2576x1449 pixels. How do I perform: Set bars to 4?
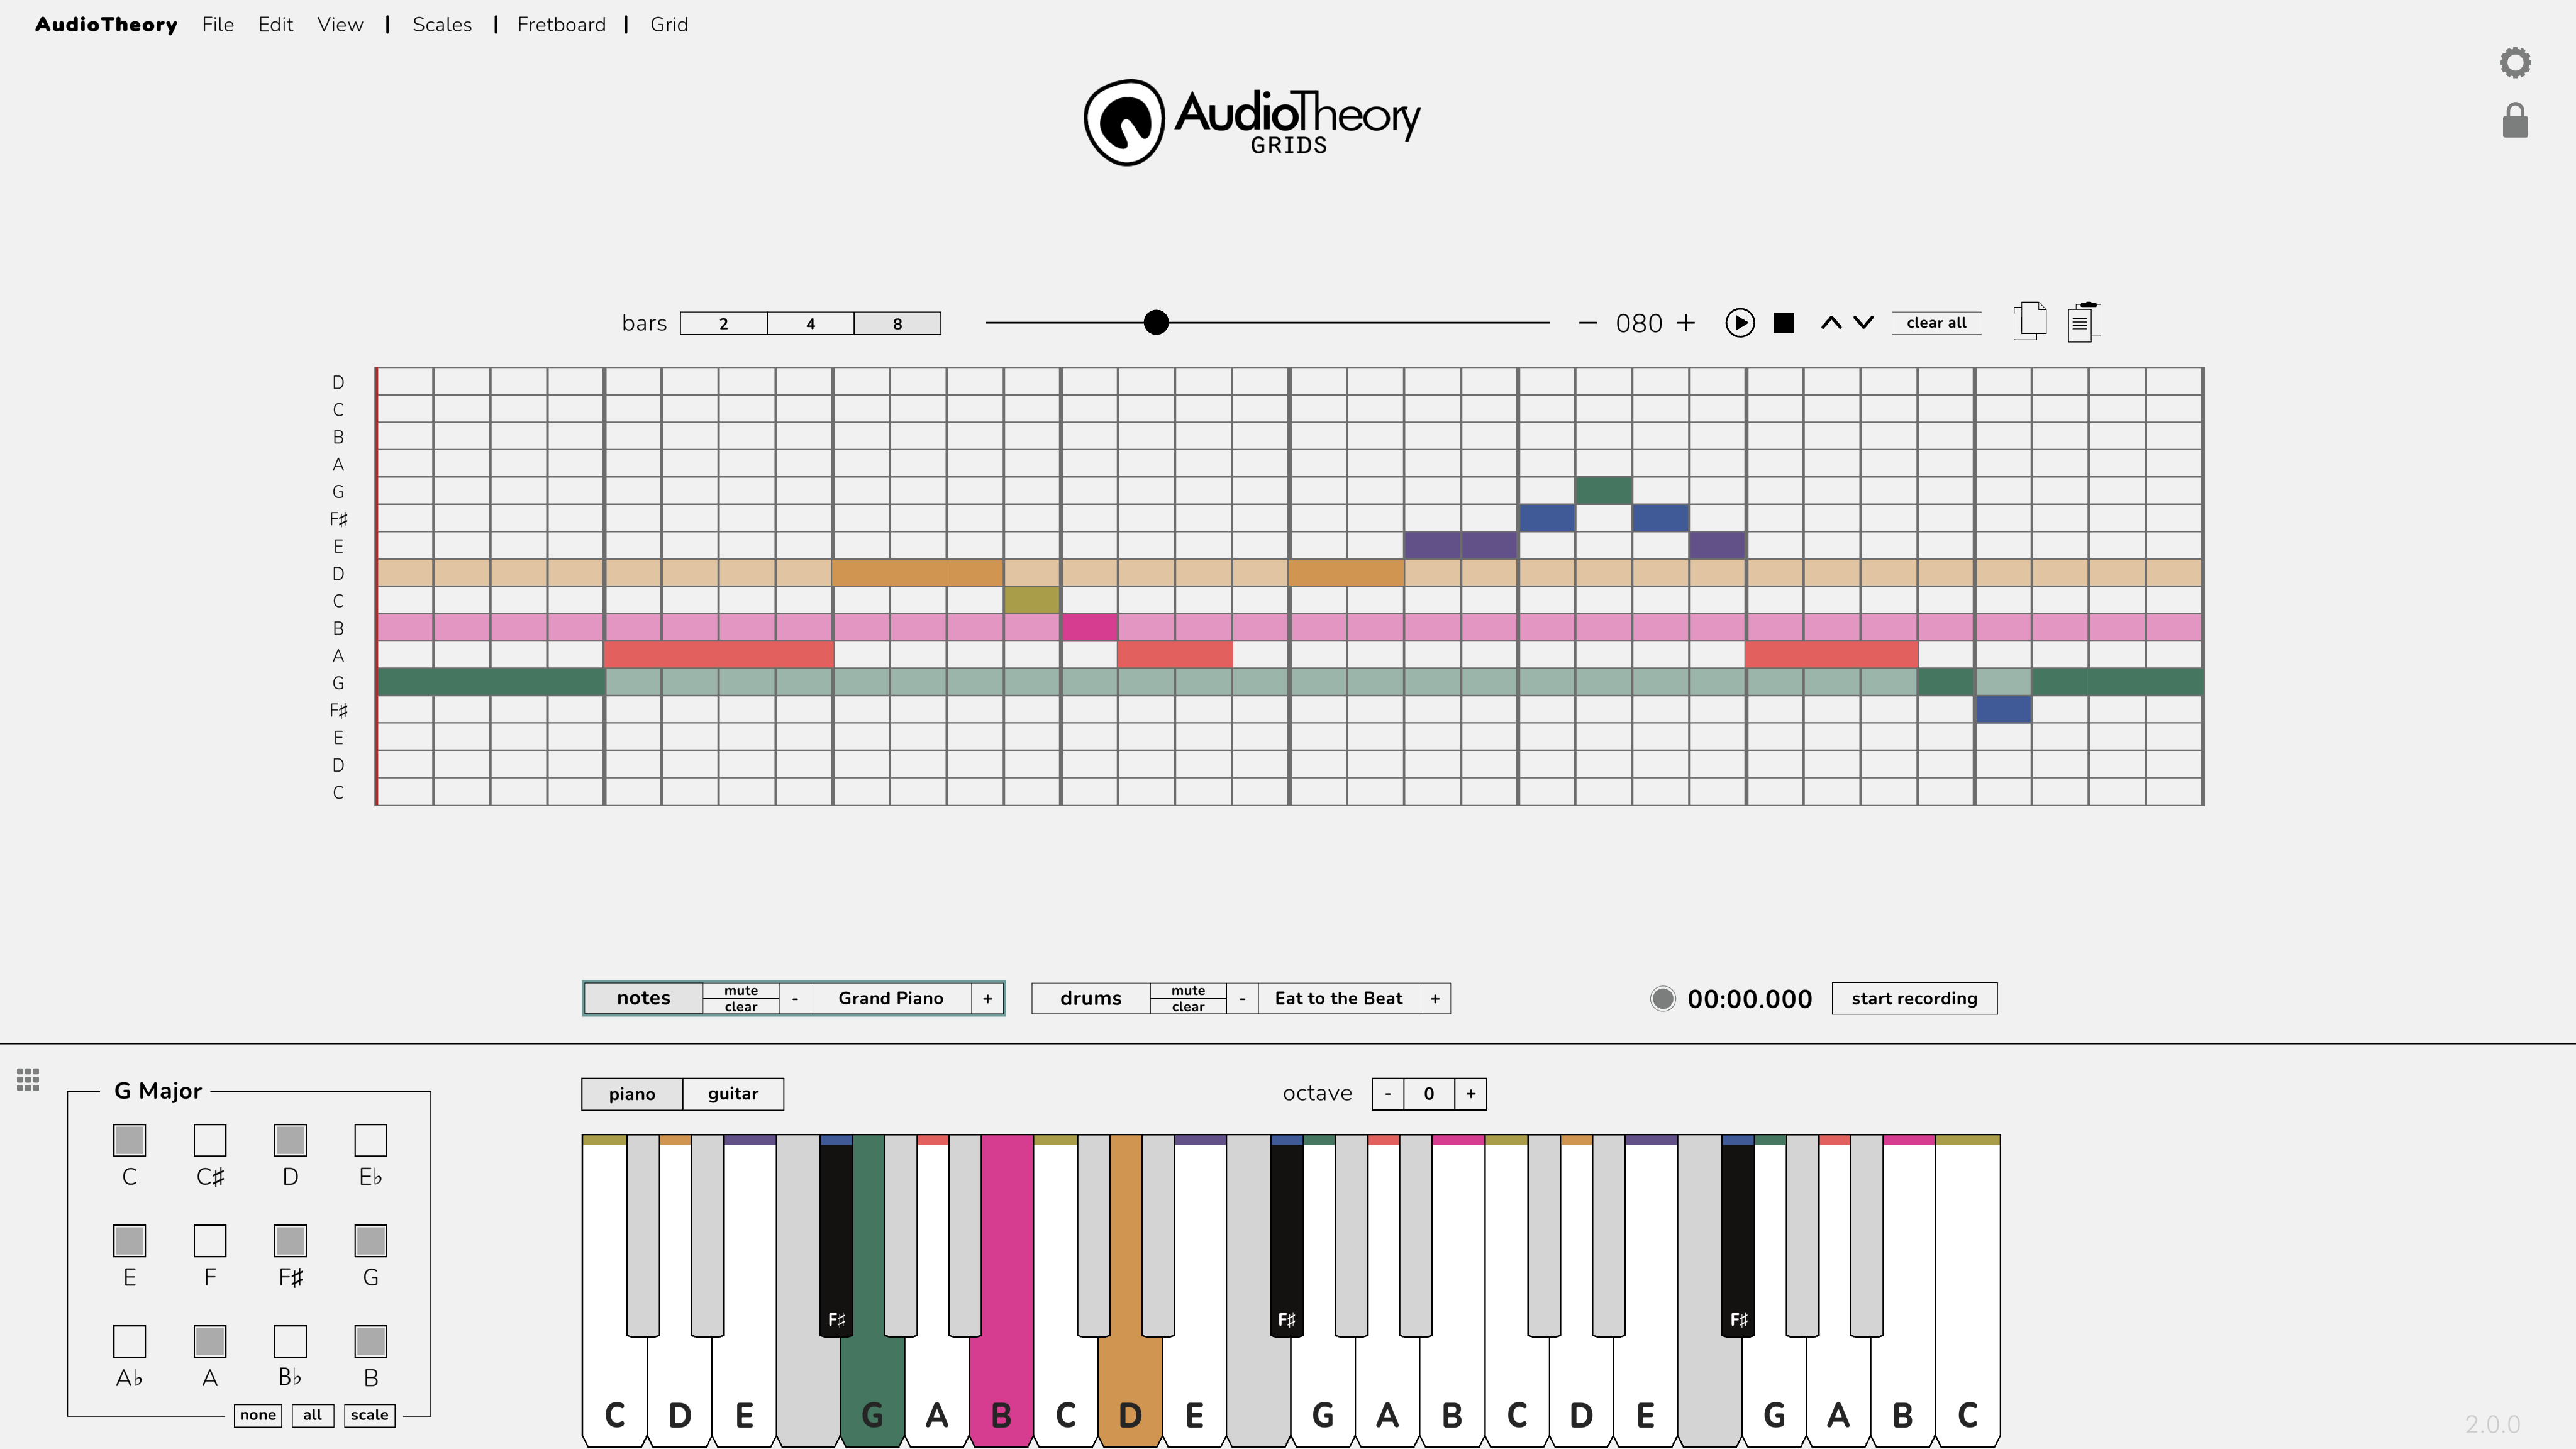(x=810, y=323)
